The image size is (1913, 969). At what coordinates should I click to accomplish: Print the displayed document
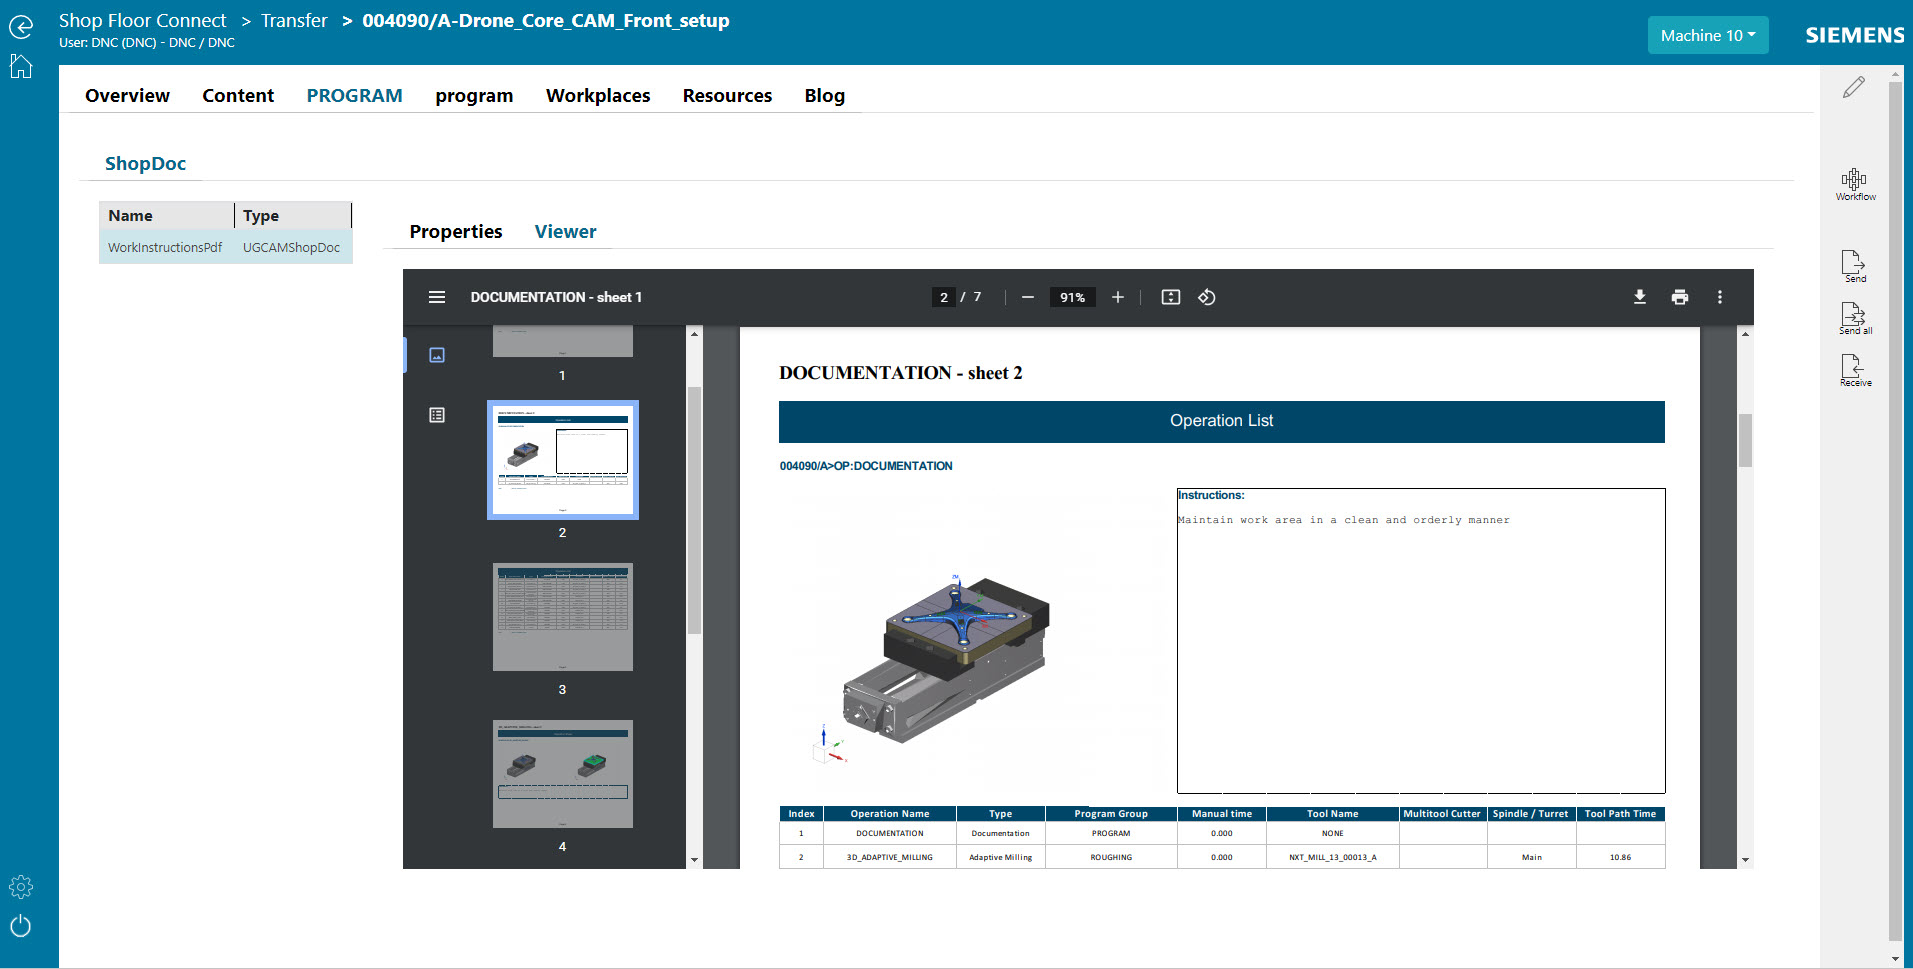tap(1679, 297)
